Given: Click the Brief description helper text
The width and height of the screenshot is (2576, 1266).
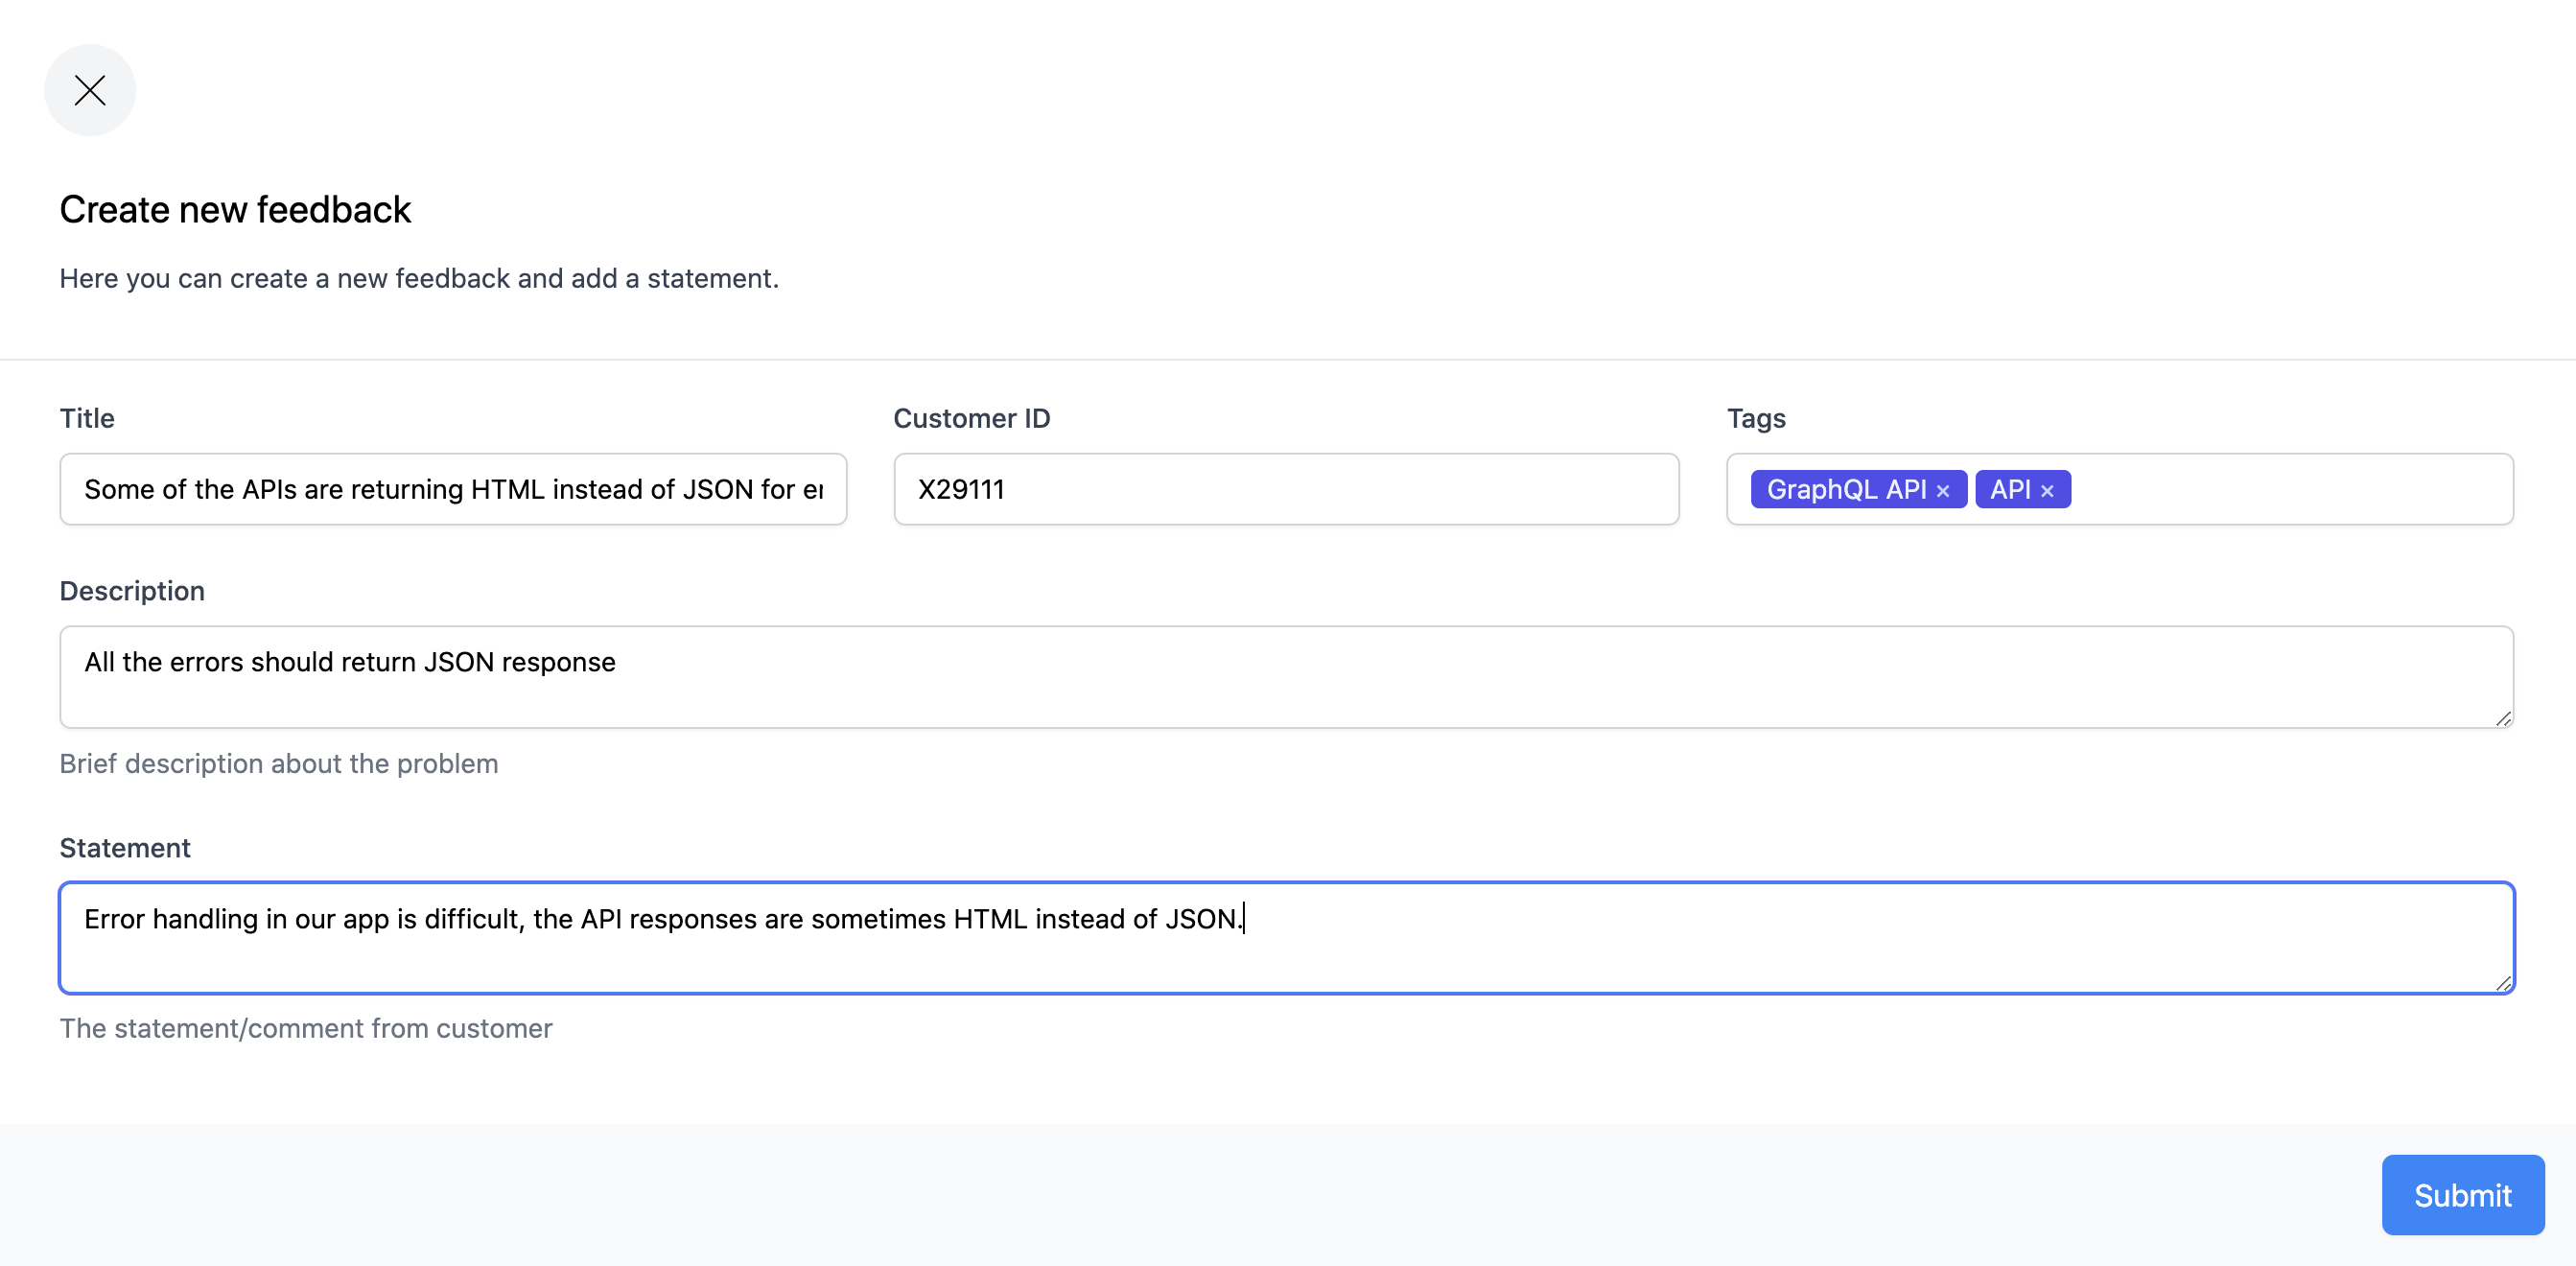Looking at the screenshot, I should click(x=278, y=764).
